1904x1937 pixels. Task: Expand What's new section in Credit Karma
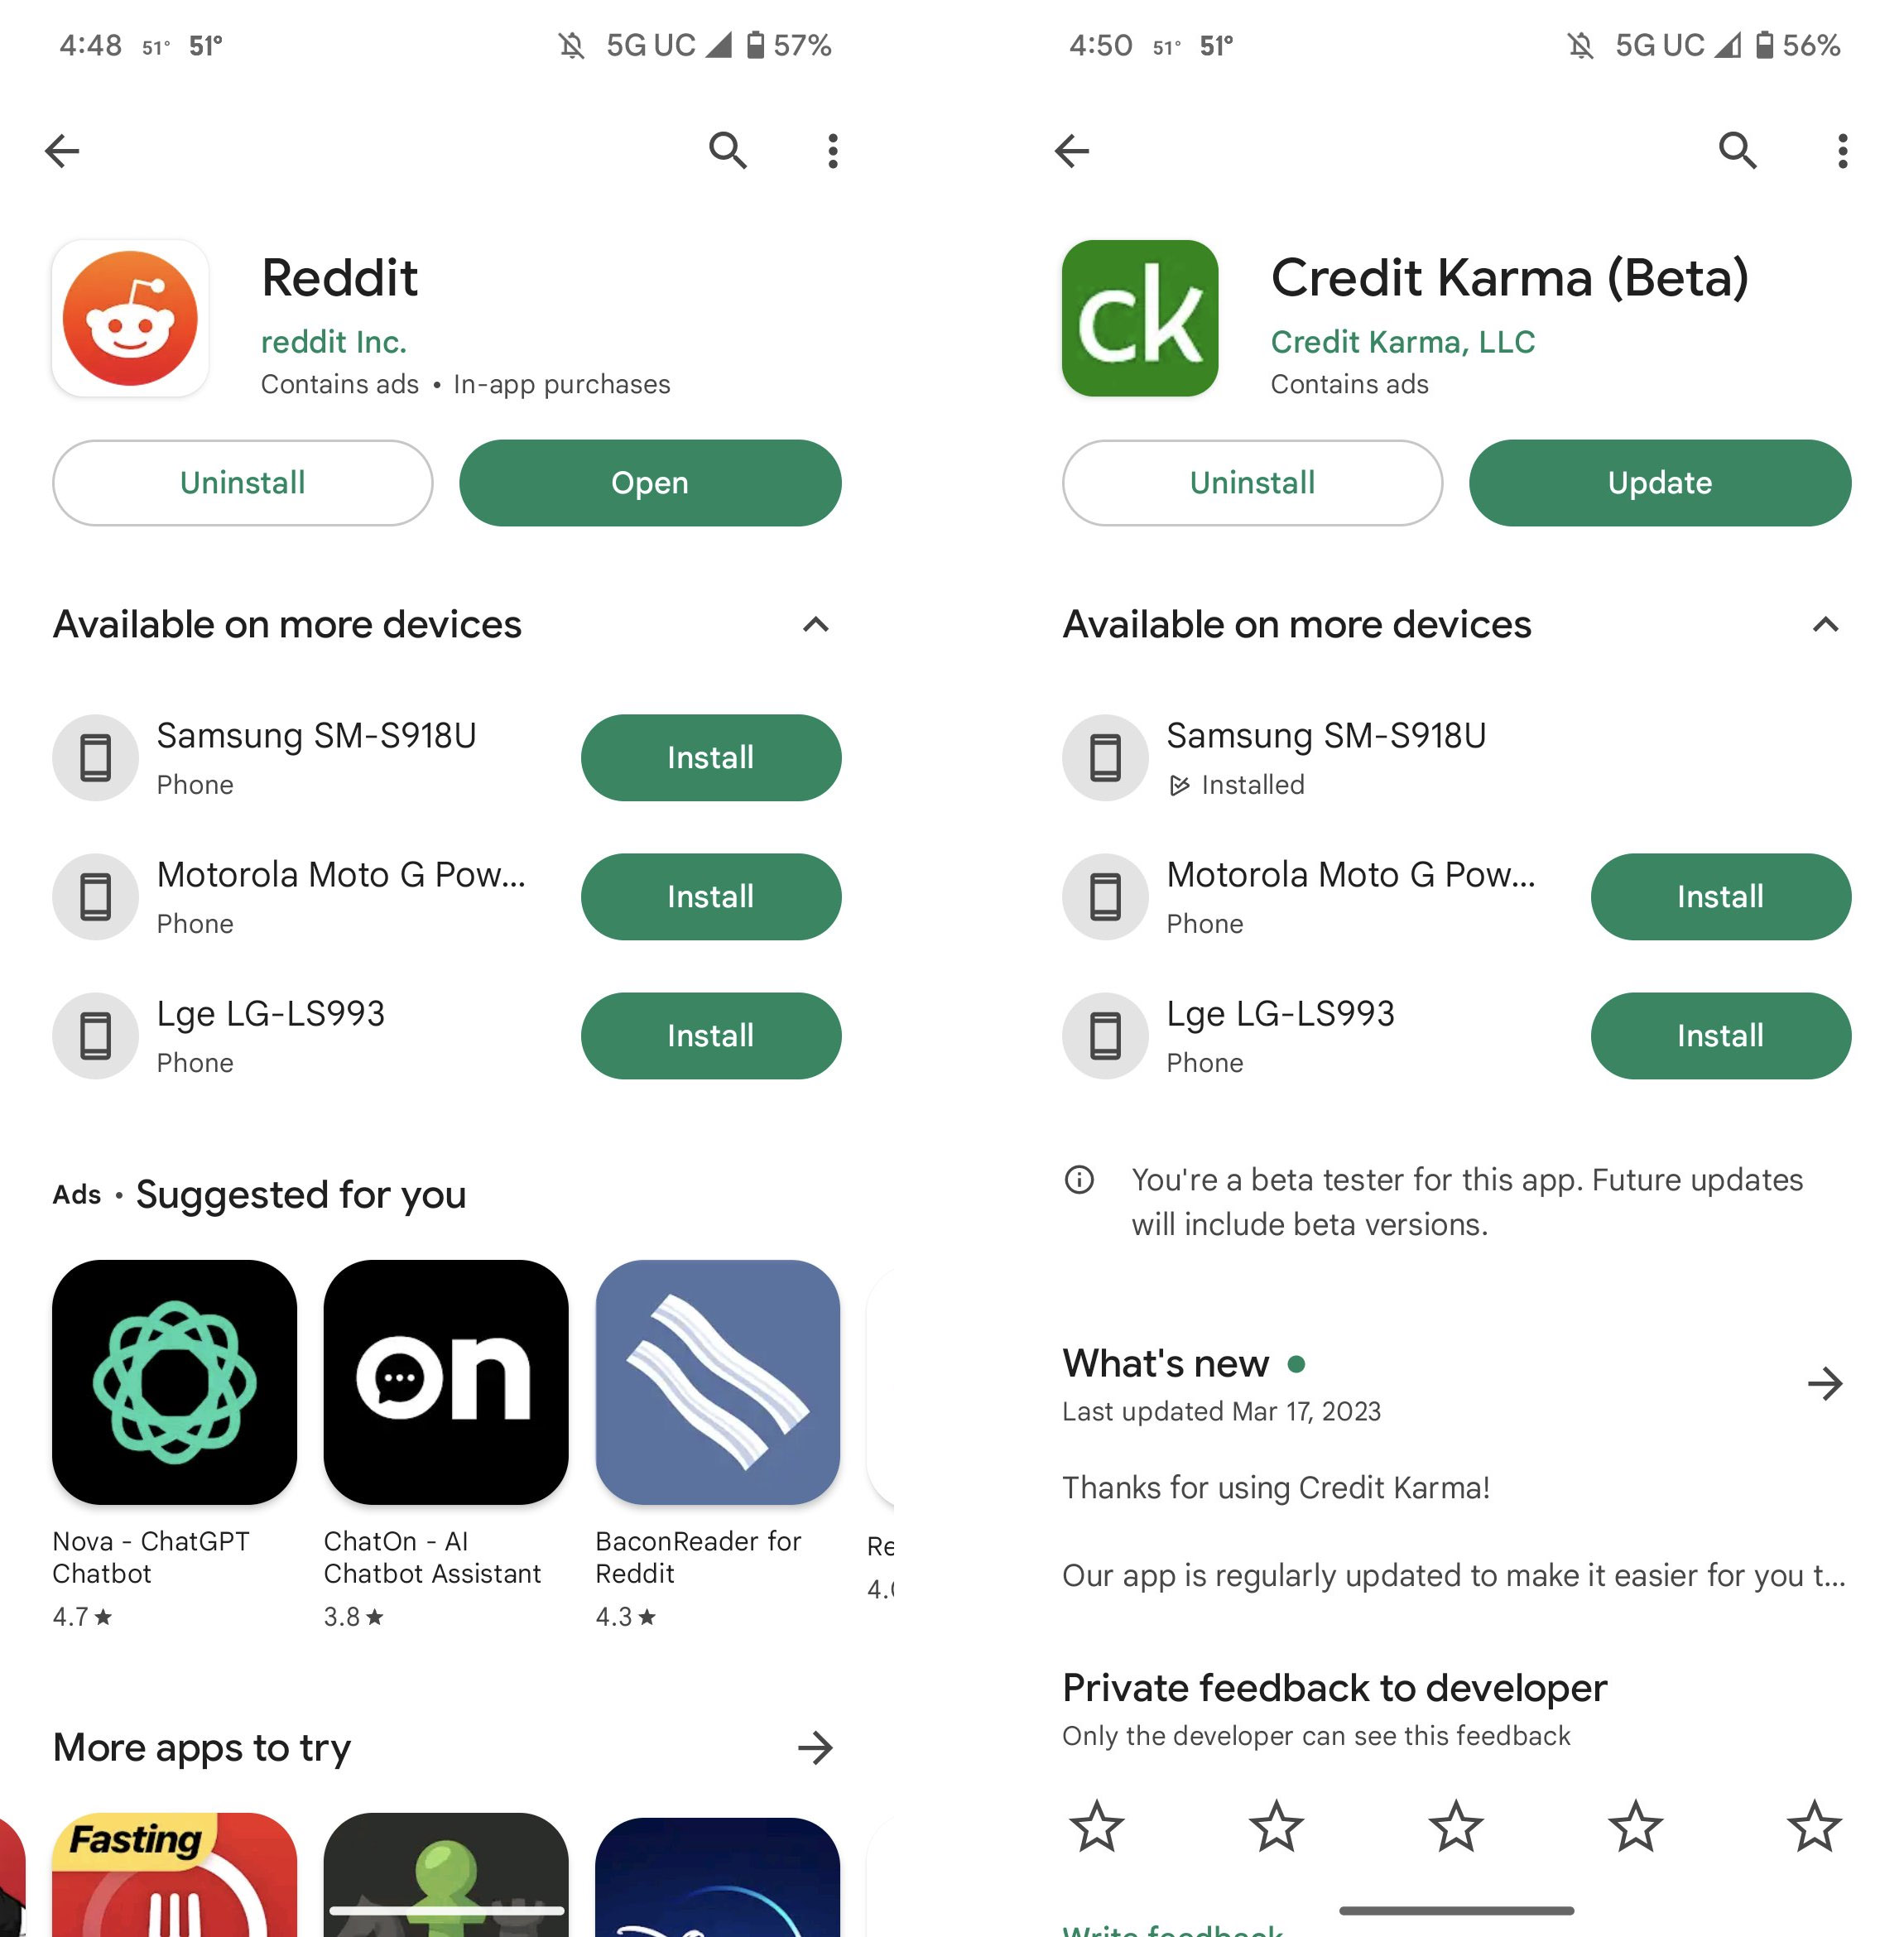click(x=1824, y=1382)
